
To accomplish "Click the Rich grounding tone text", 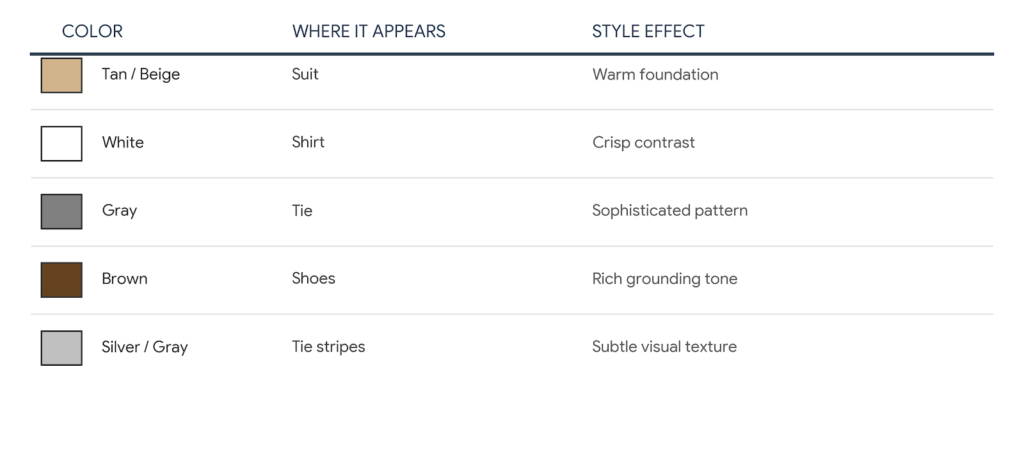I will [664, 279].
